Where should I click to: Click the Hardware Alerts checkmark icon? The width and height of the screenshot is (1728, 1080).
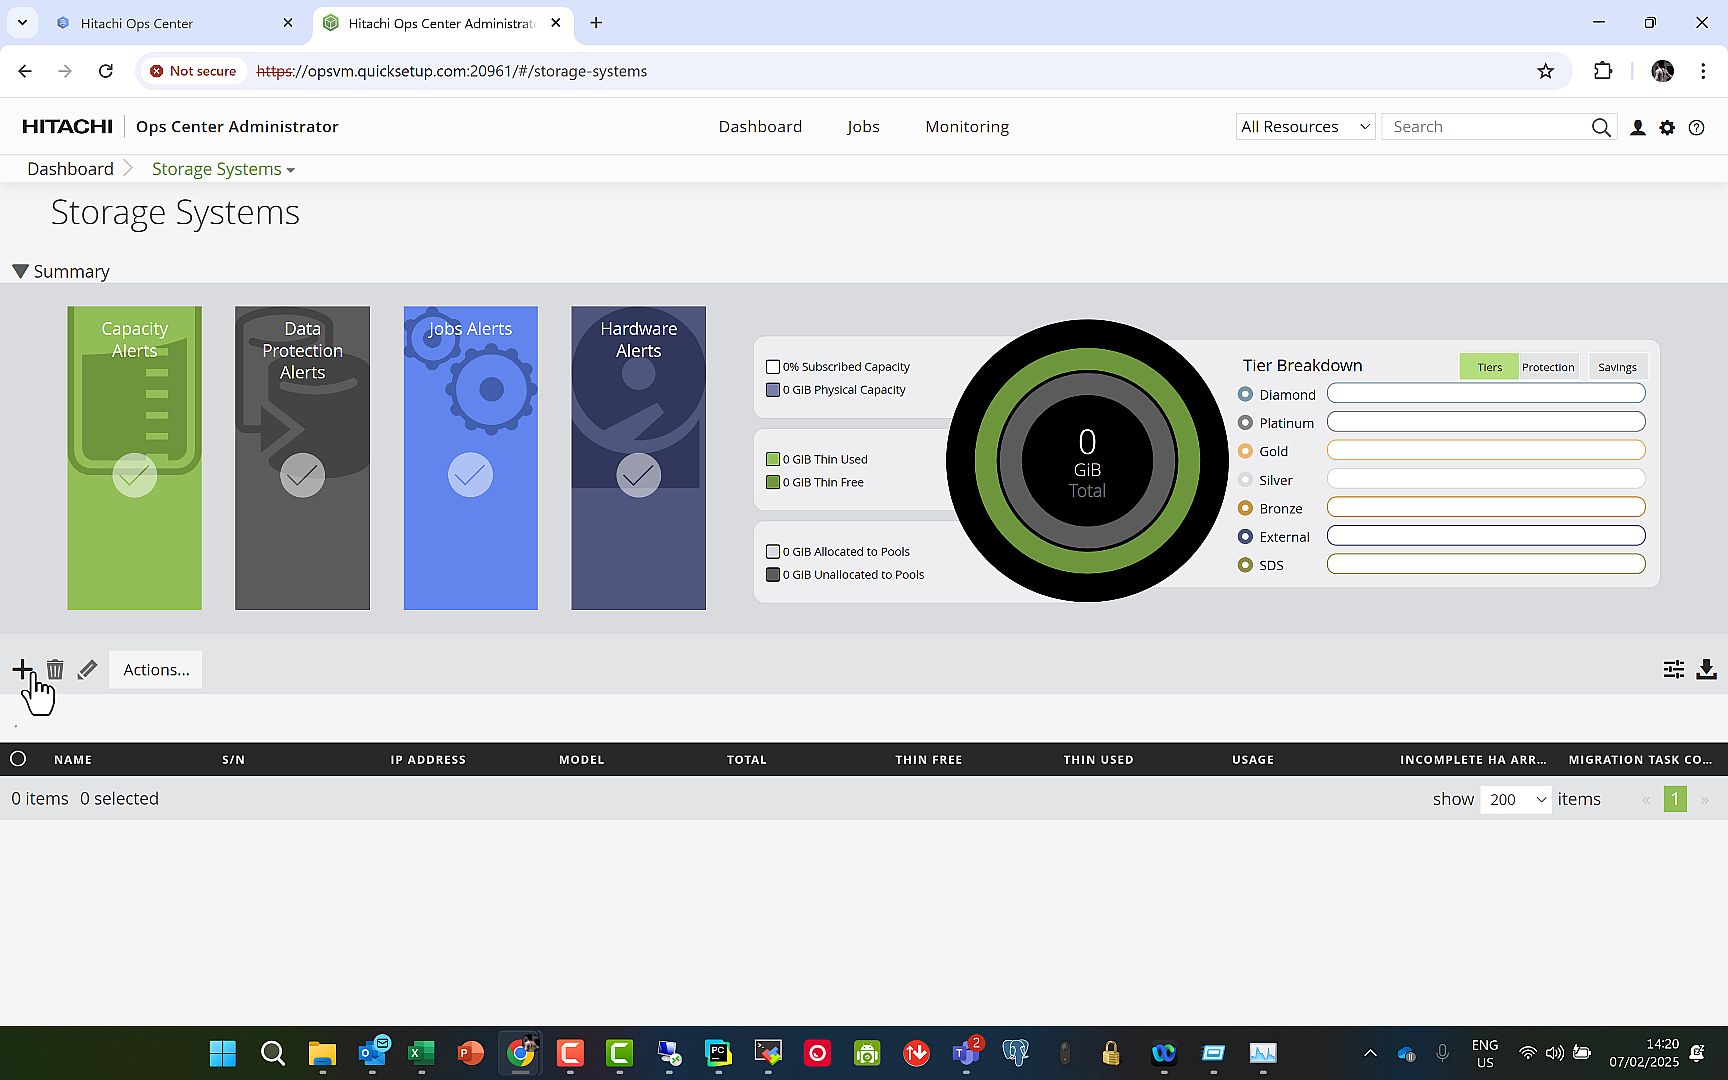(x=638, y=475)
